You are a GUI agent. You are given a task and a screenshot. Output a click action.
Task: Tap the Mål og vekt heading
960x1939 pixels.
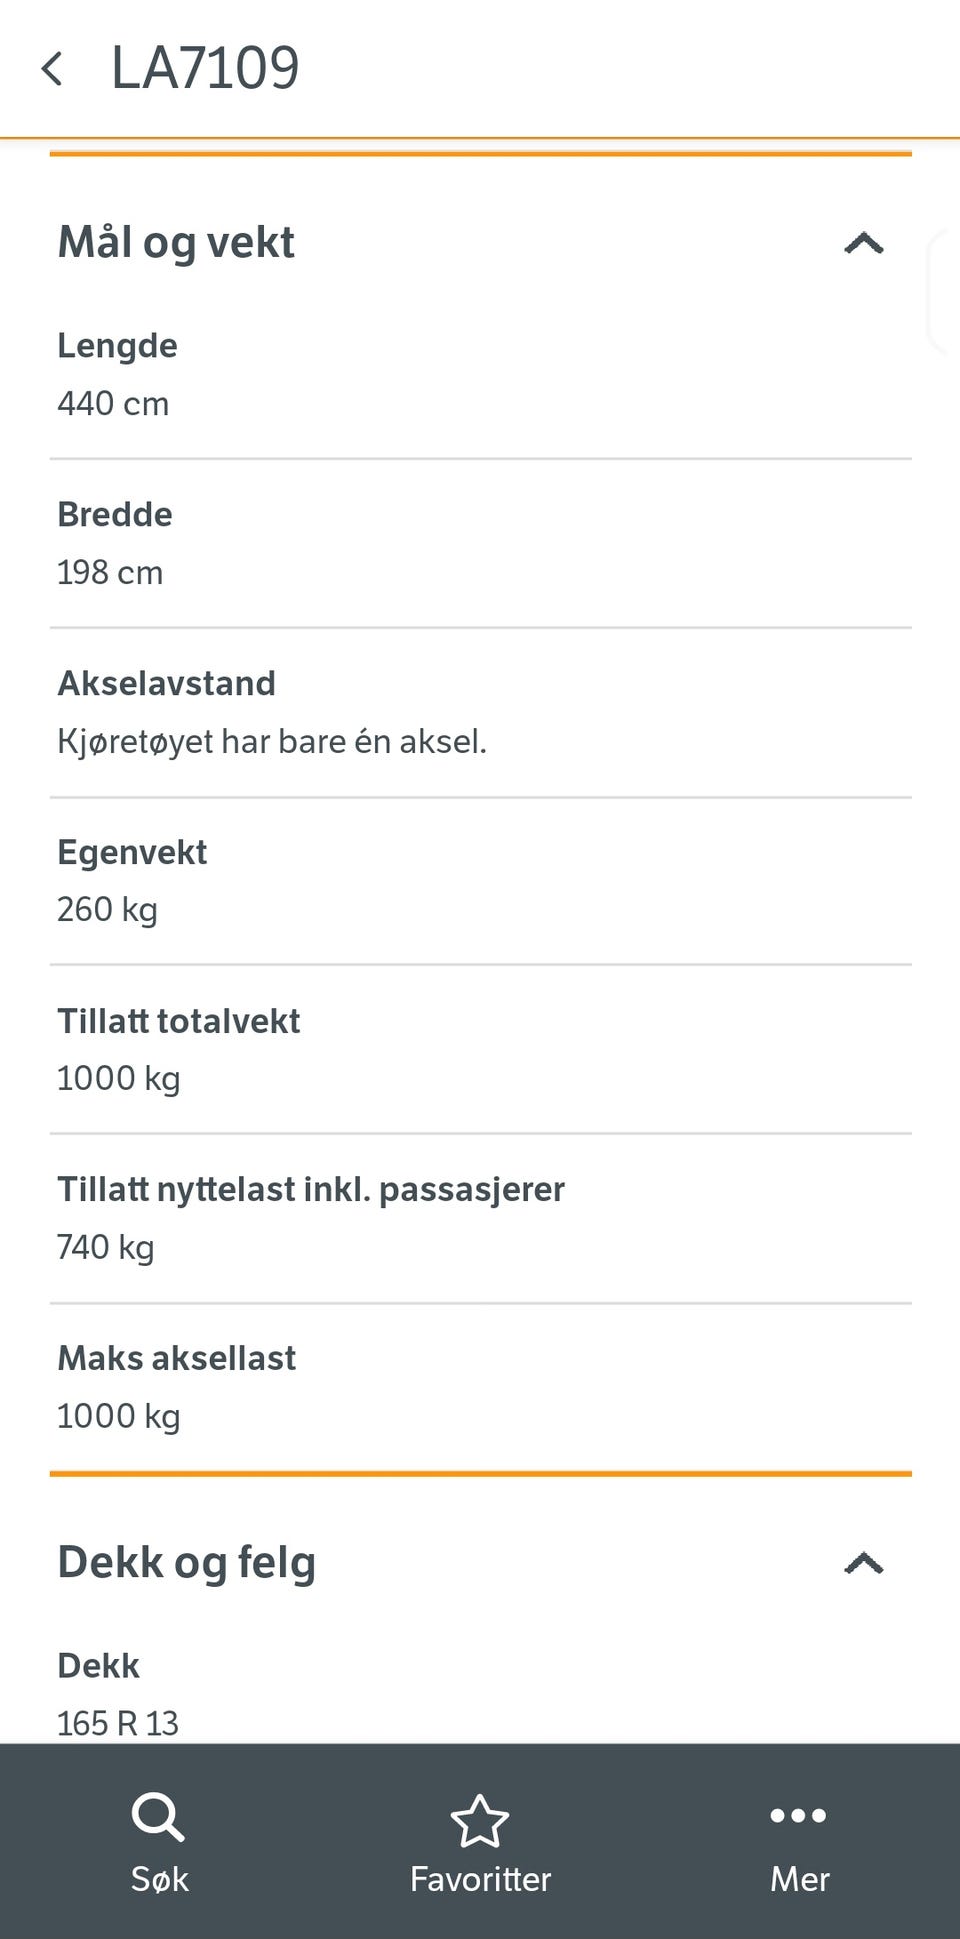(176, 243)
